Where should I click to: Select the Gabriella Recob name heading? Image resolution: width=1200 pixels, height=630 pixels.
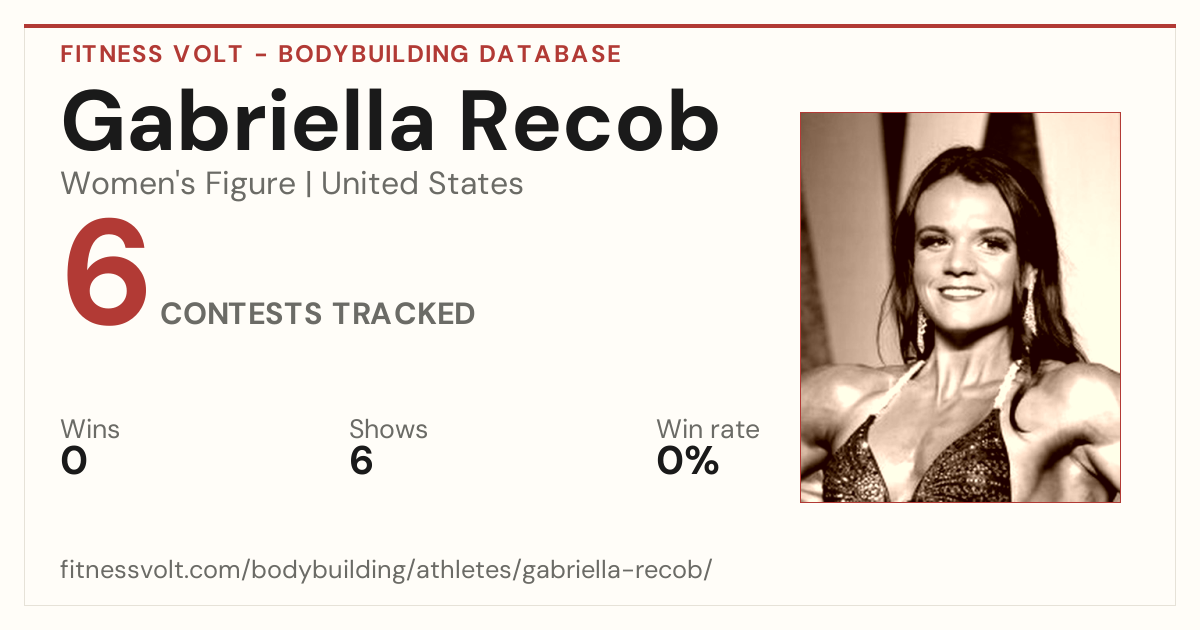click(x=390, y=122)
